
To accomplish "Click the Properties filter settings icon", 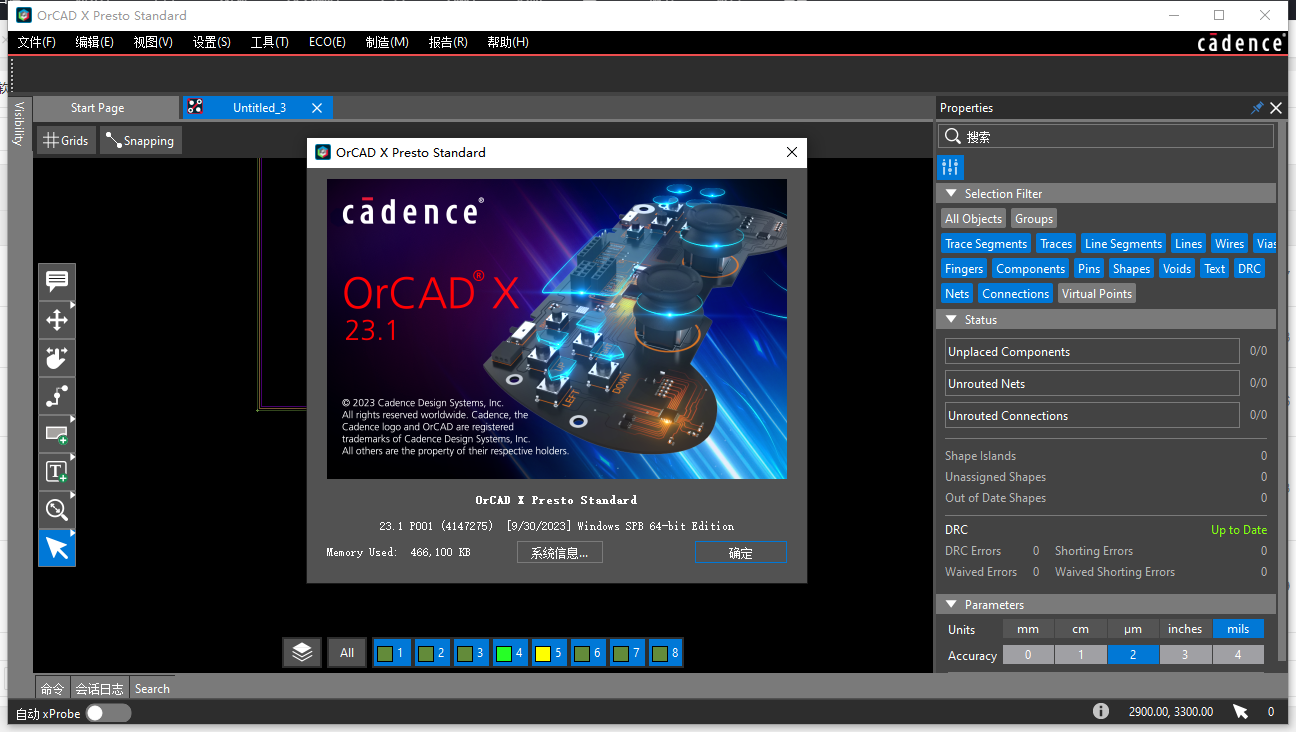I will [x=950, y=167].
